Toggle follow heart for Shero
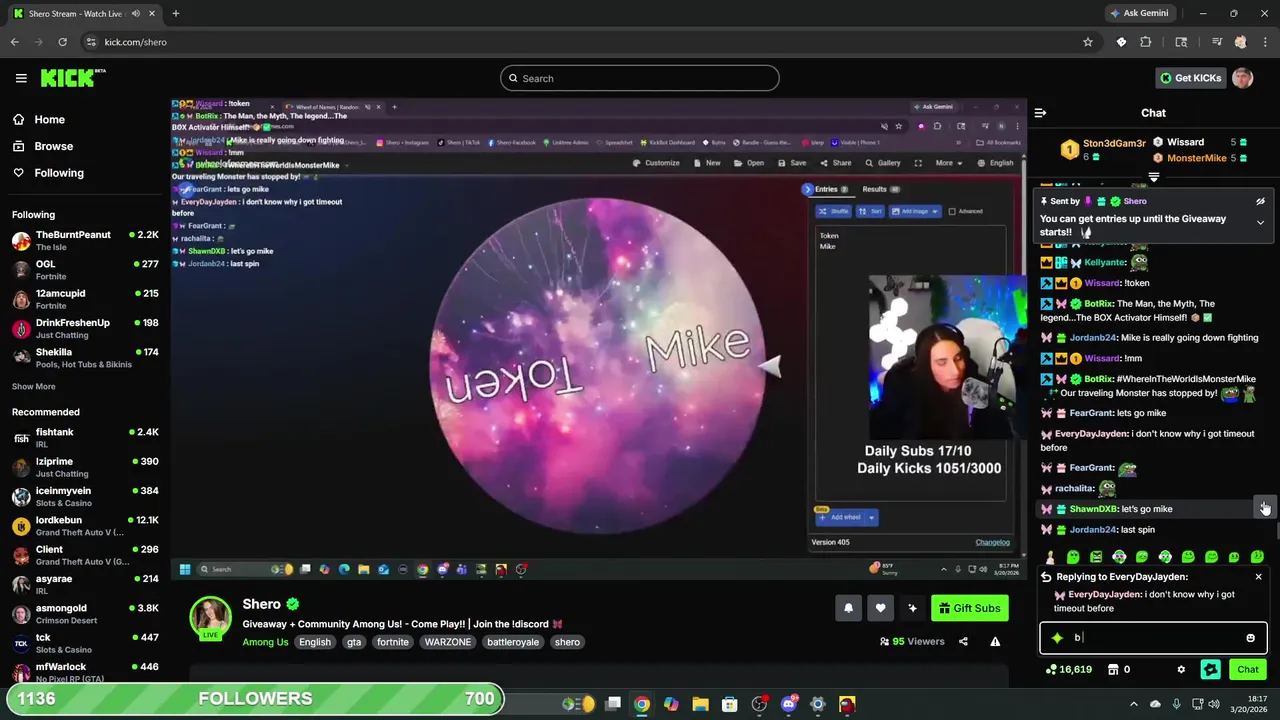 880,608
